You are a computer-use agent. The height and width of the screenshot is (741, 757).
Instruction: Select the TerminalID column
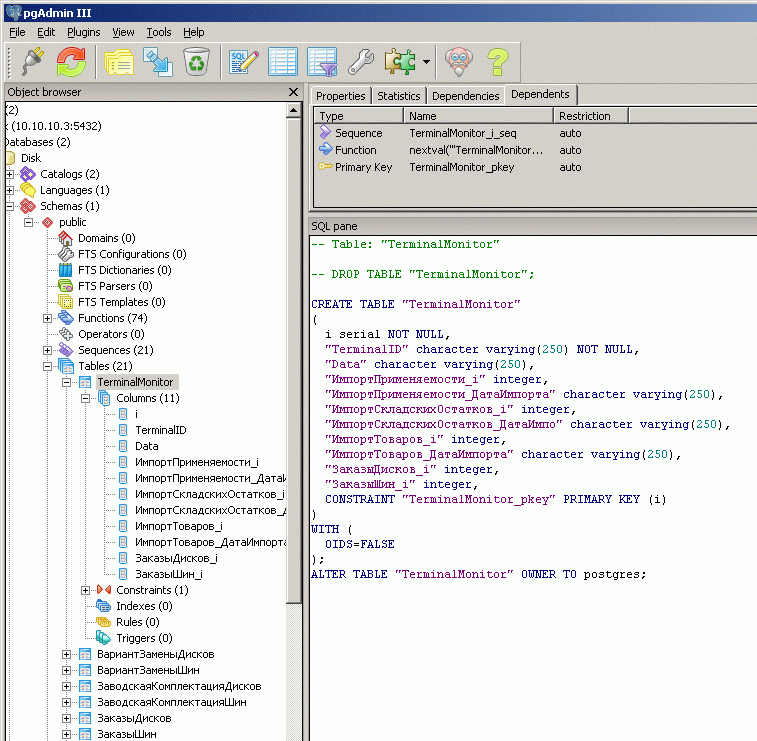click(161, 430)
